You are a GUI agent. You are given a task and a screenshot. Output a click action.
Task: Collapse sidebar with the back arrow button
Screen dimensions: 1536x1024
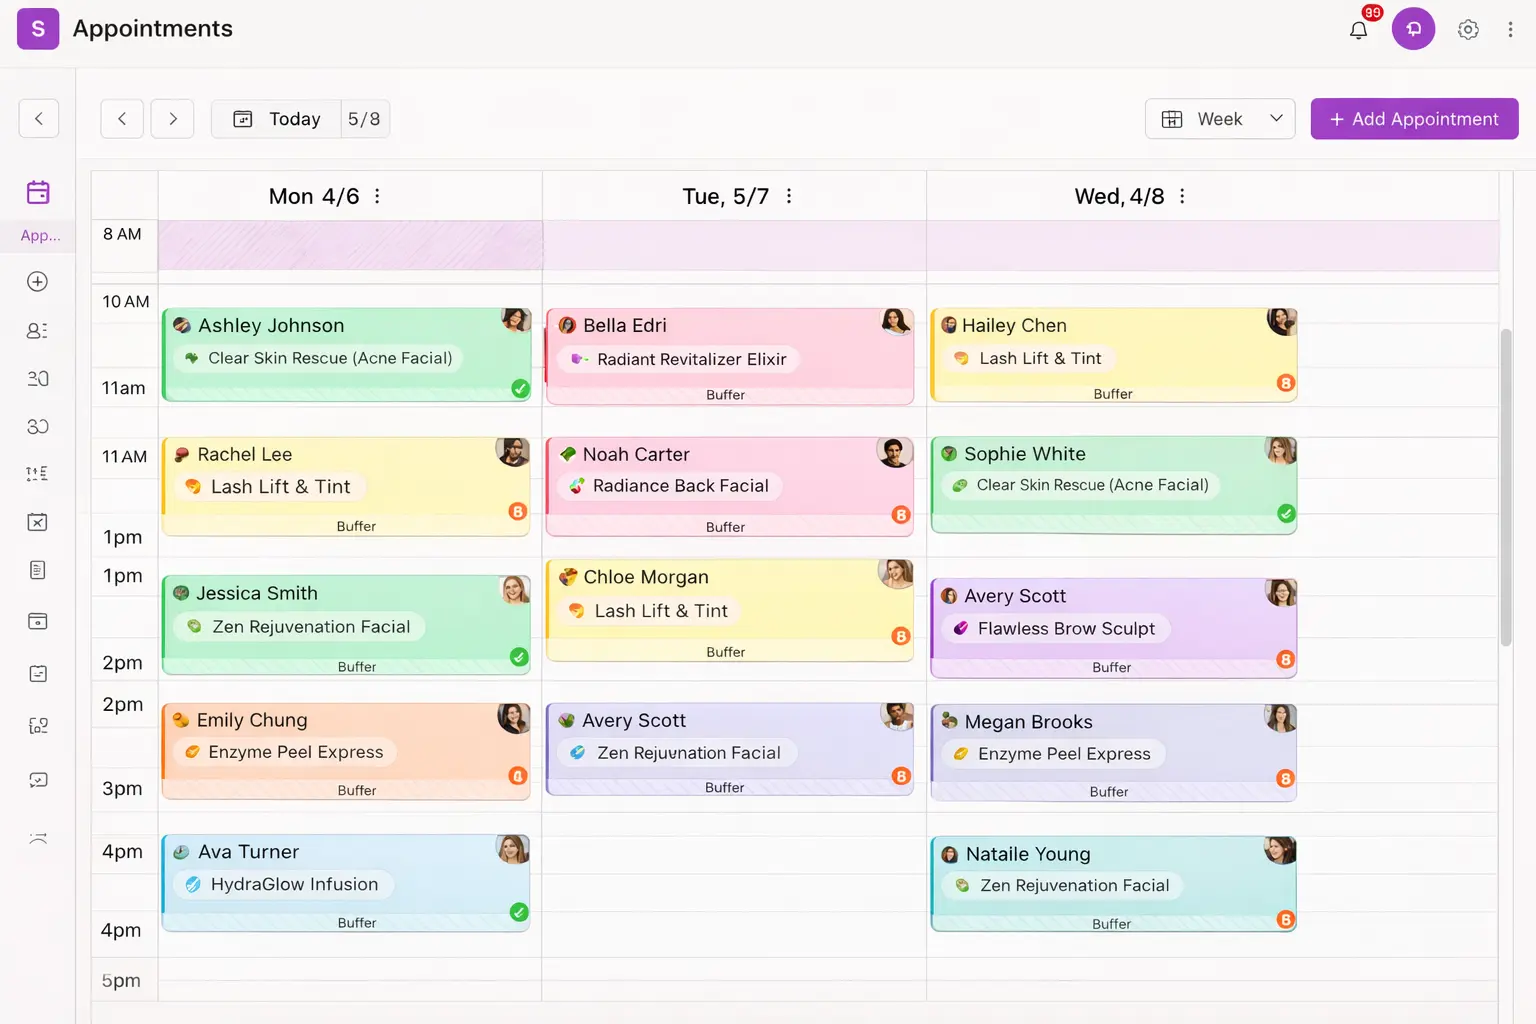(x=39, y=119)
